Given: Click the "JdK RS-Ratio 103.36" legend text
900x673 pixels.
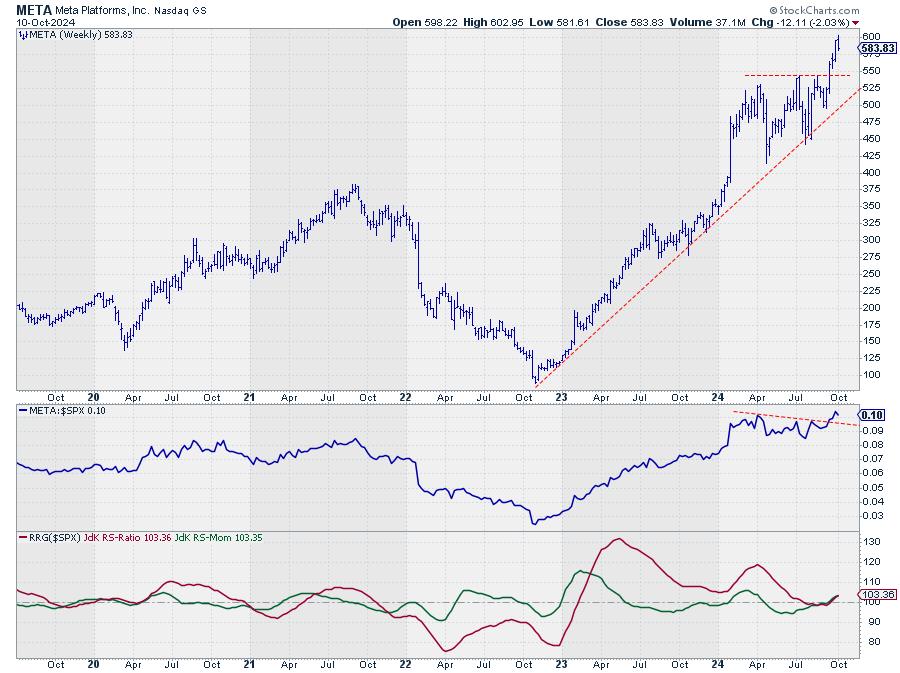Looking at the screenshot, I should 127,538.
